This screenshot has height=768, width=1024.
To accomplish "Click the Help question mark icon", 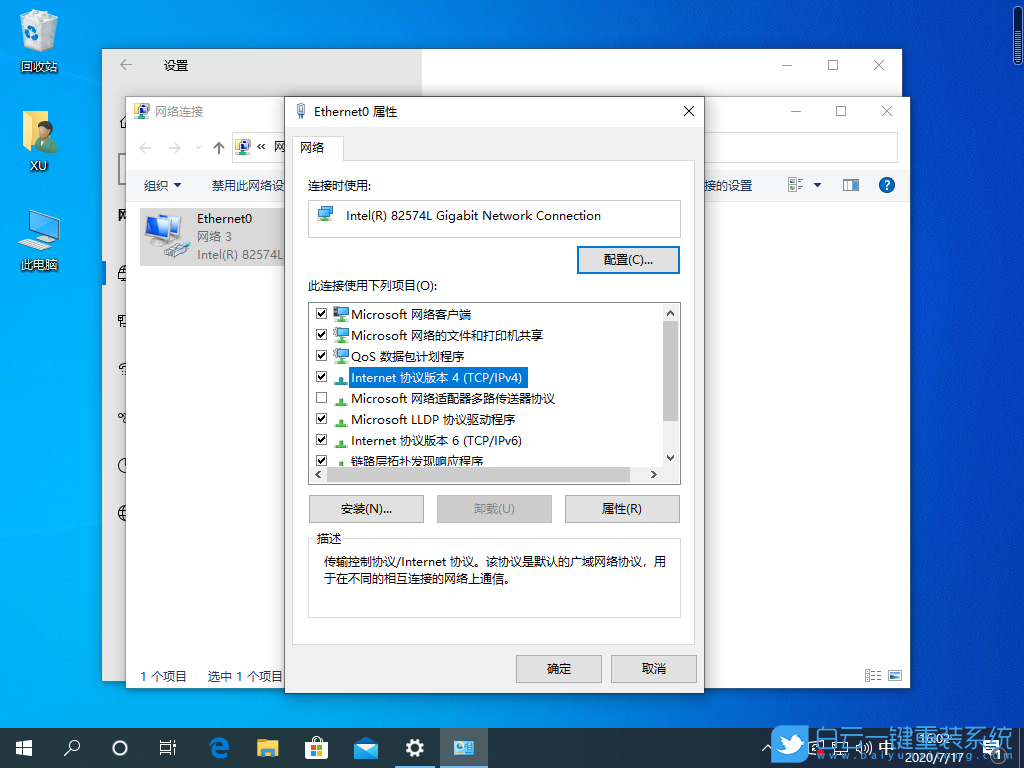I will pyautogui.click(x=886, y=184).
